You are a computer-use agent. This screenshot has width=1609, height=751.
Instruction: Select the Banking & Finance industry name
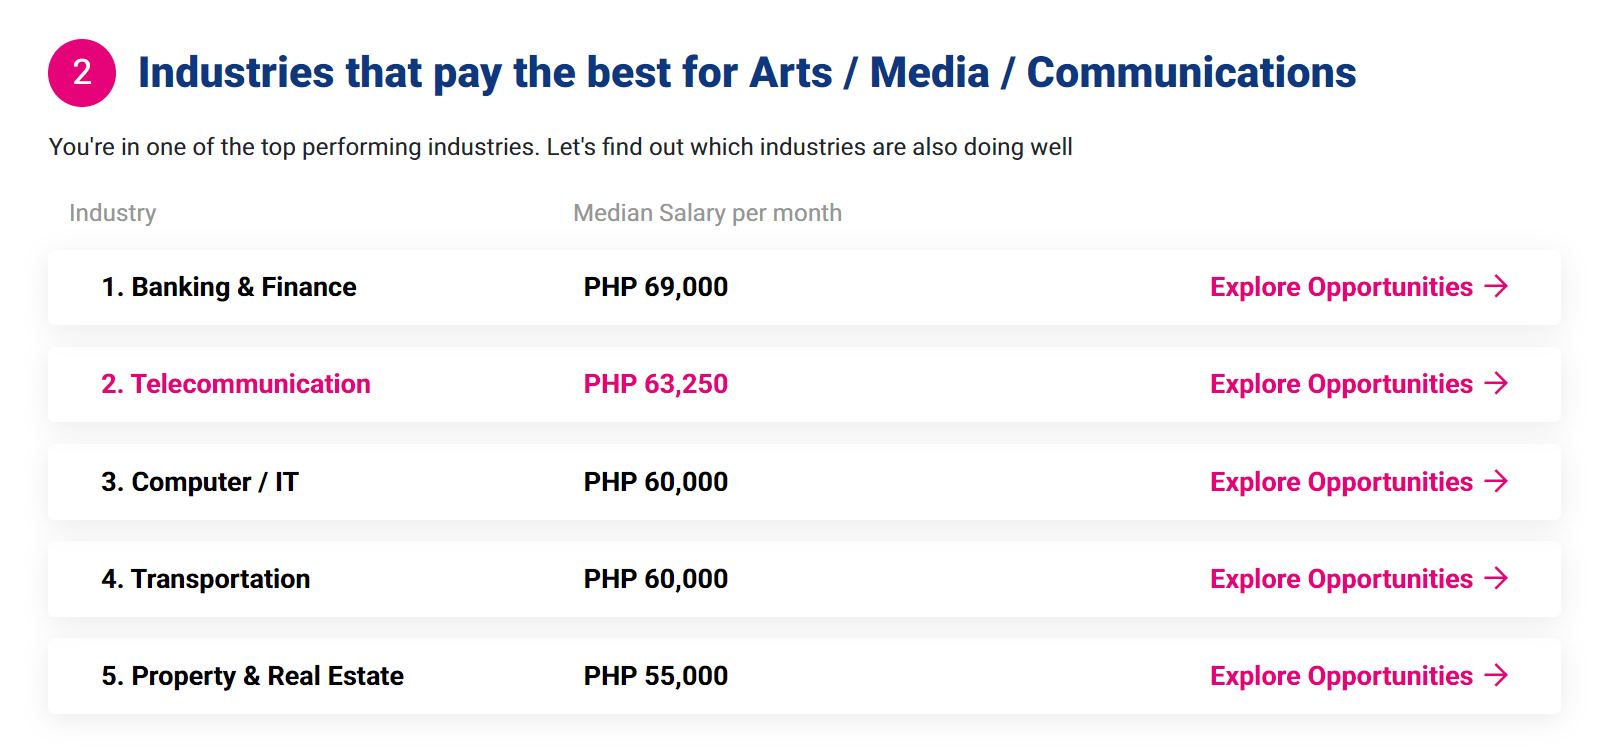[229, 287]
